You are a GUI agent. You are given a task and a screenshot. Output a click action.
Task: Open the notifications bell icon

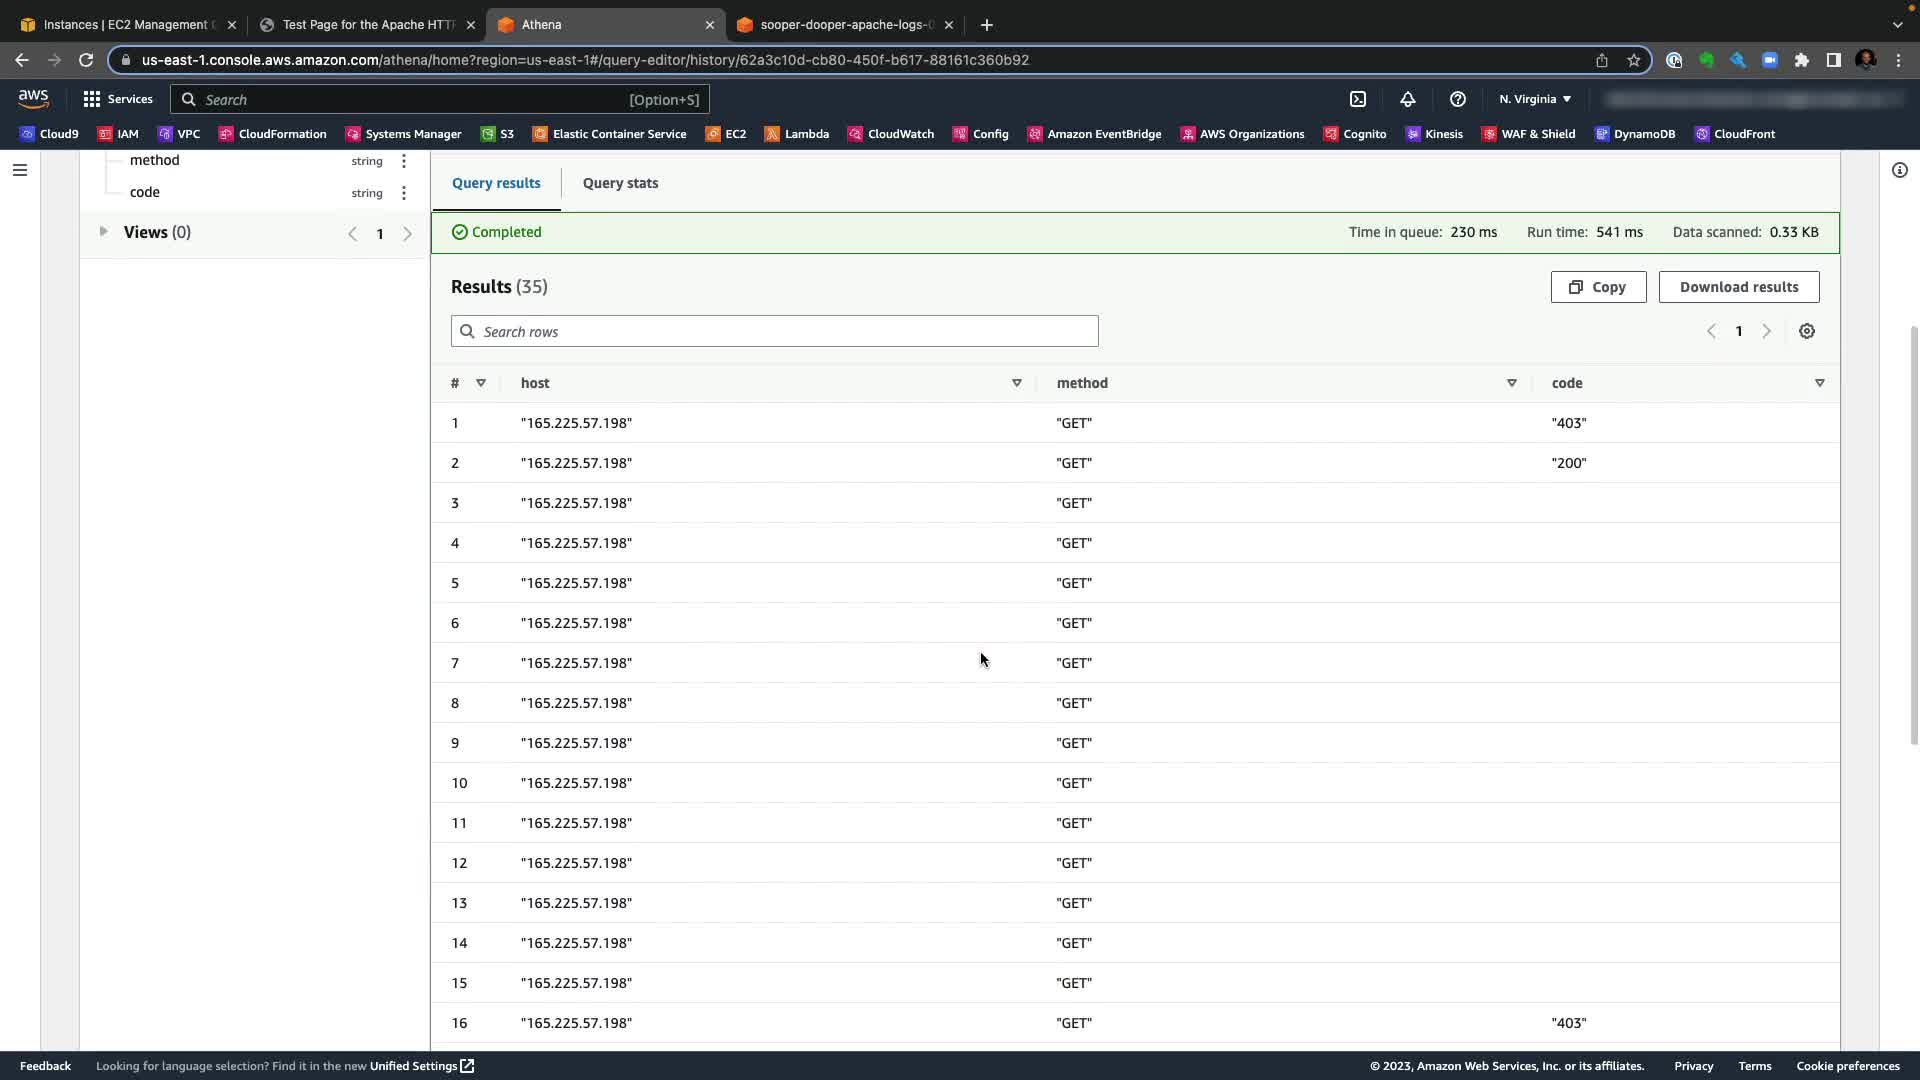[x=1407, y=99]
